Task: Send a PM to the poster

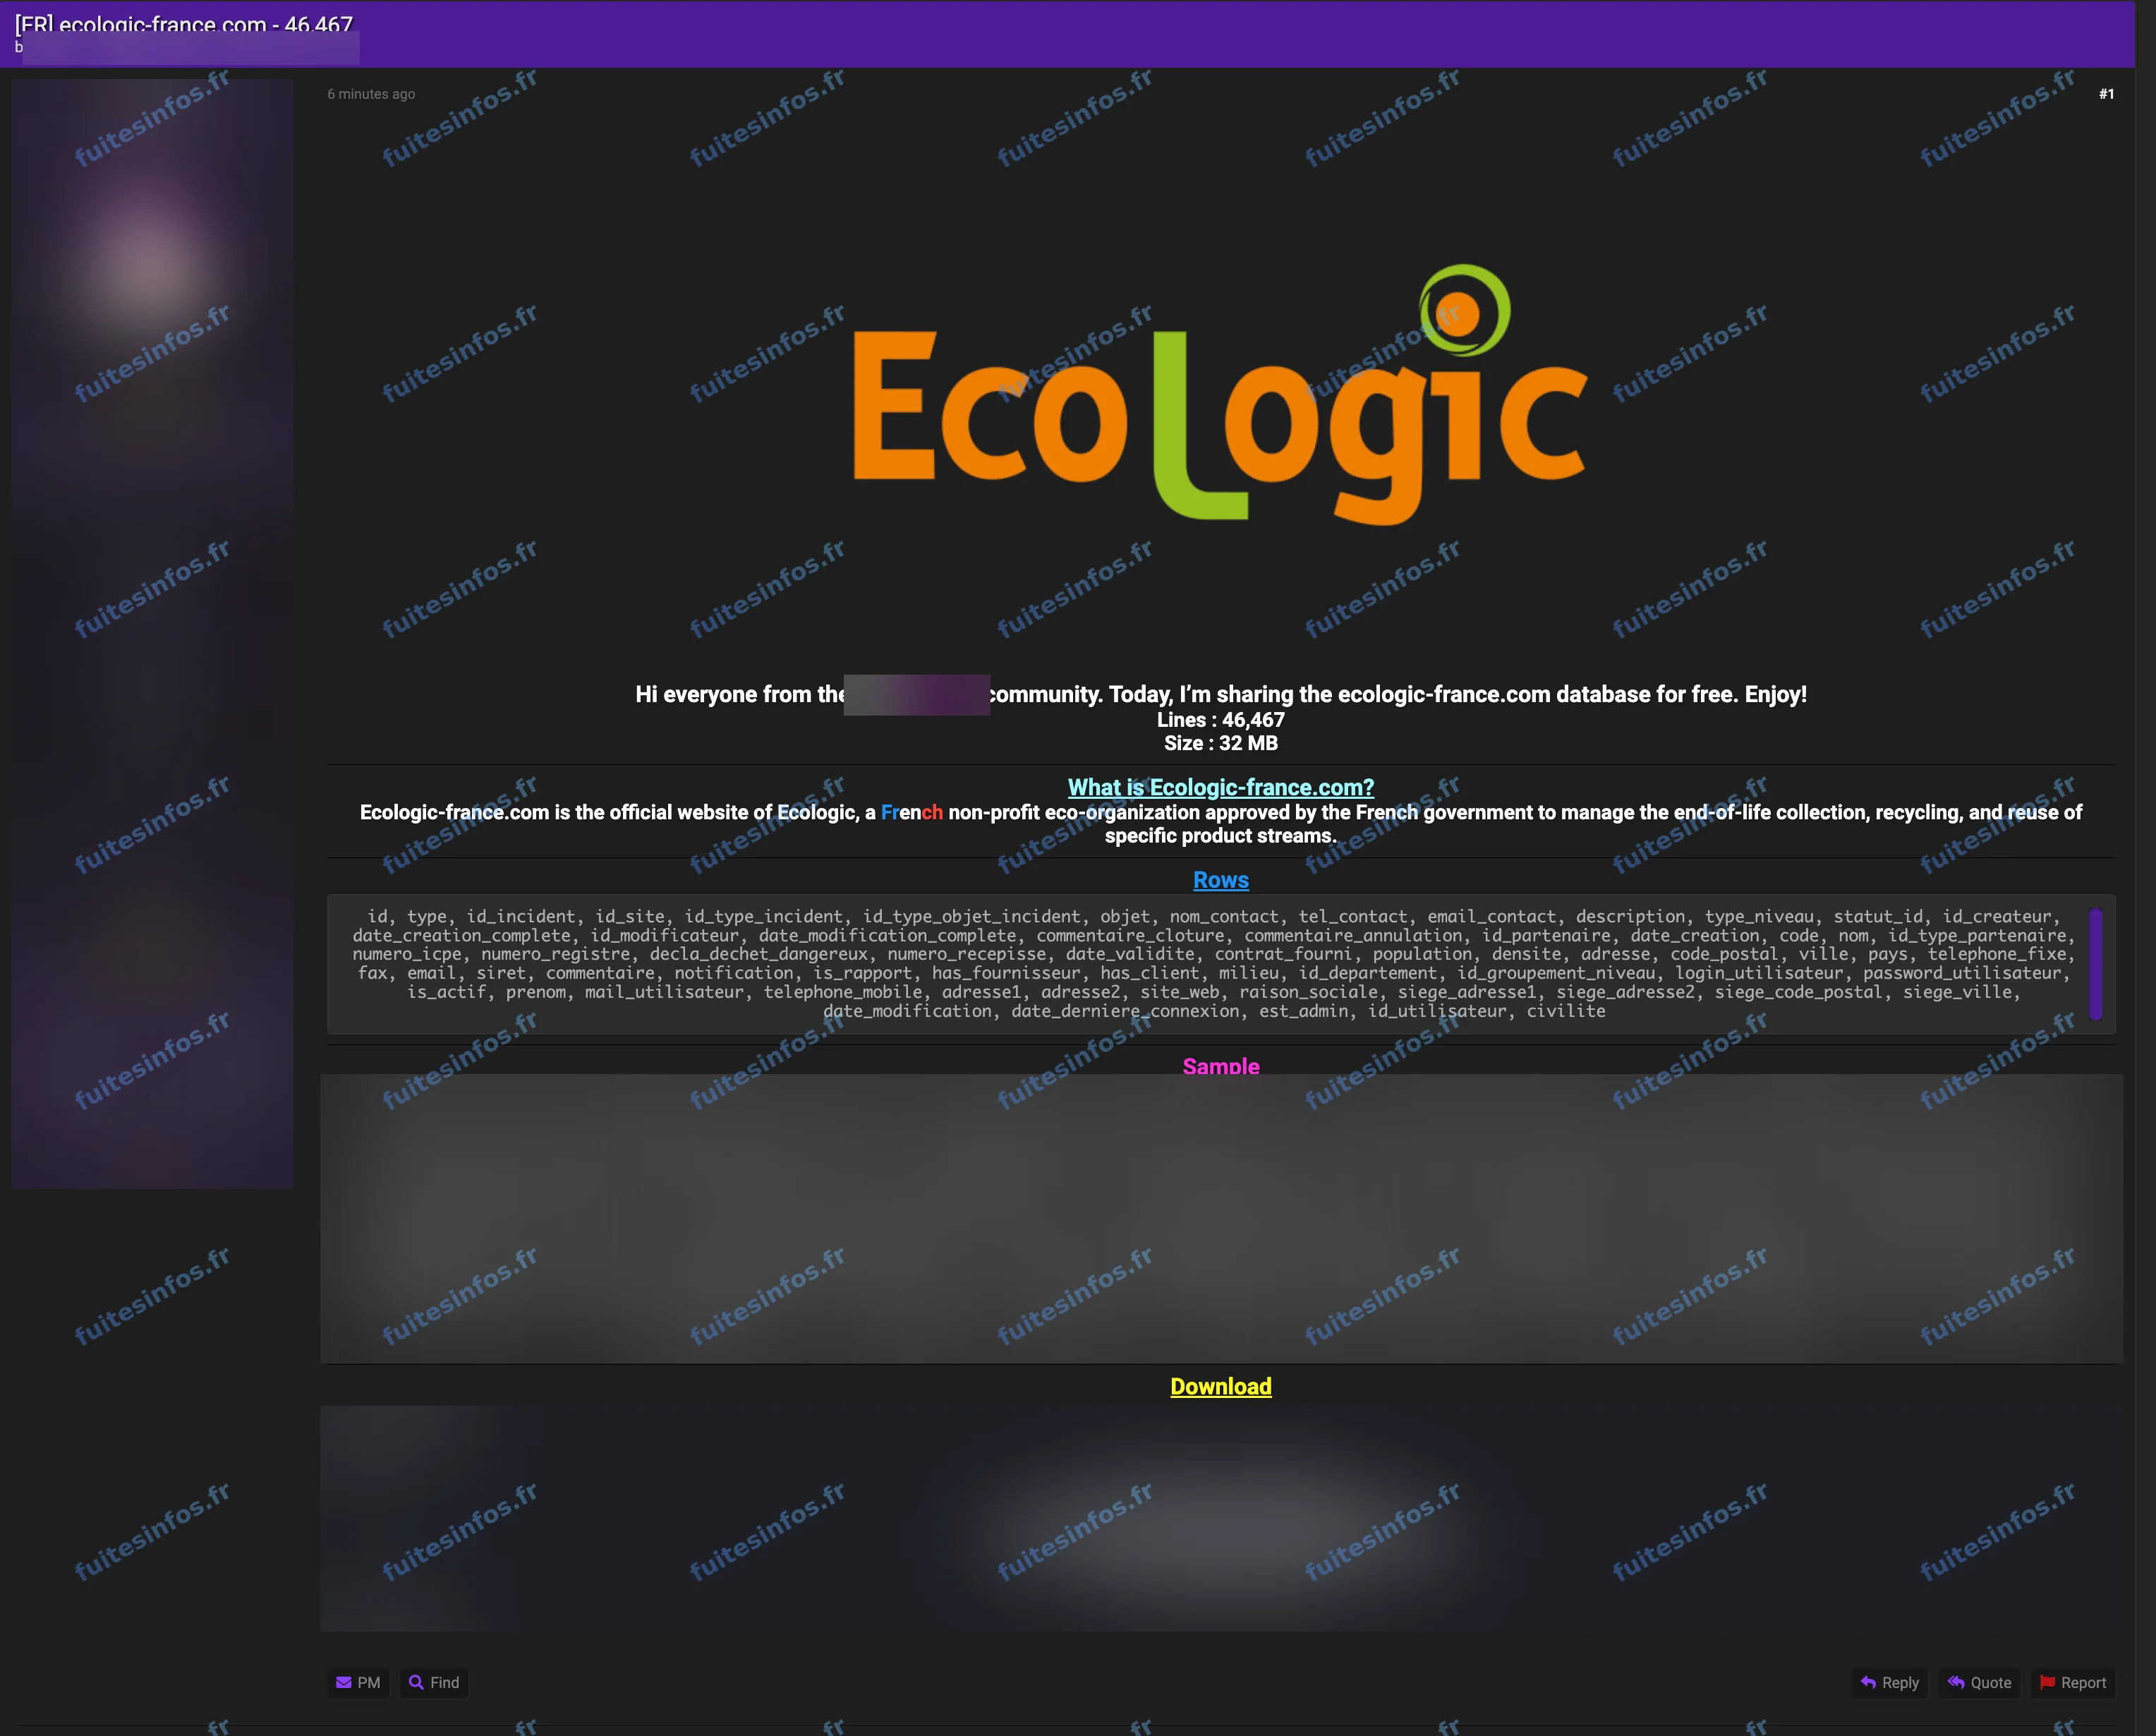Action: click(358, 1683)
